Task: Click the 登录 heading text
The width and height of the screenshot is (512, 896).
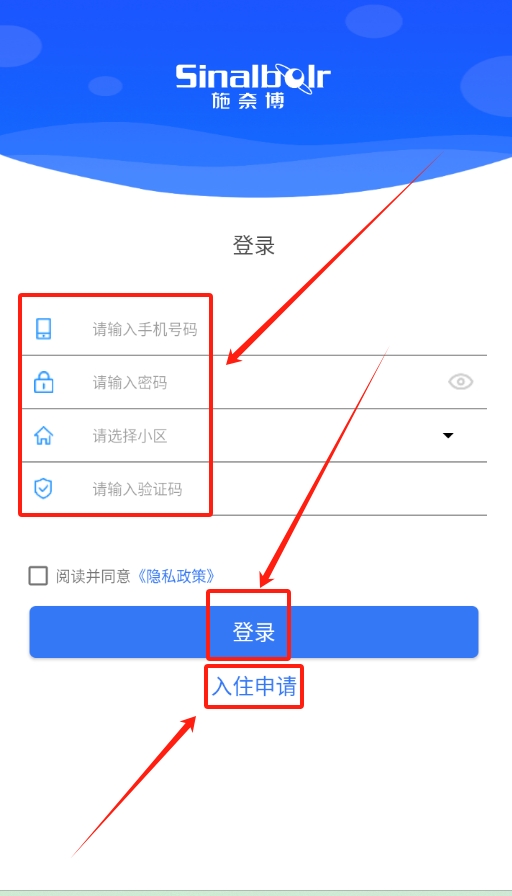Action: [x=254, y=245]
